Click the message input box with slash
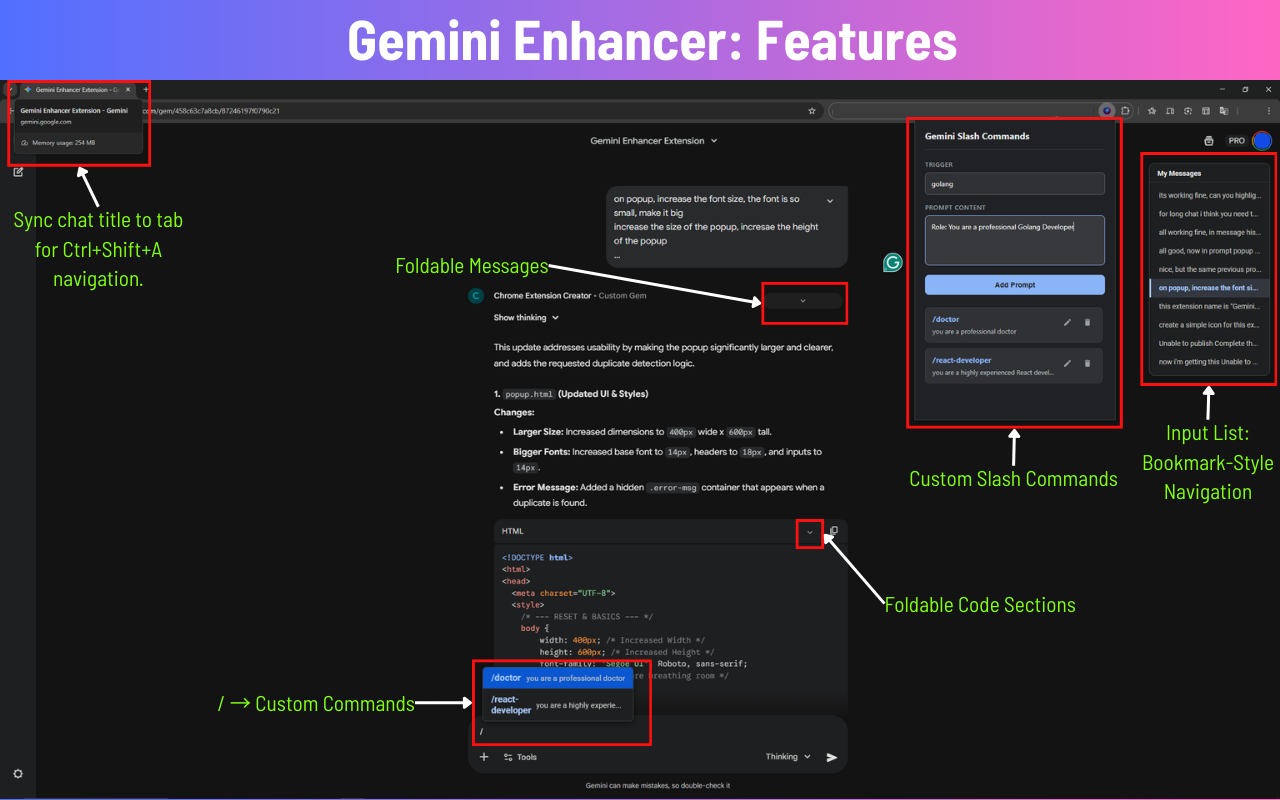This screenshot has height=800, width=1280. (657, 732)
